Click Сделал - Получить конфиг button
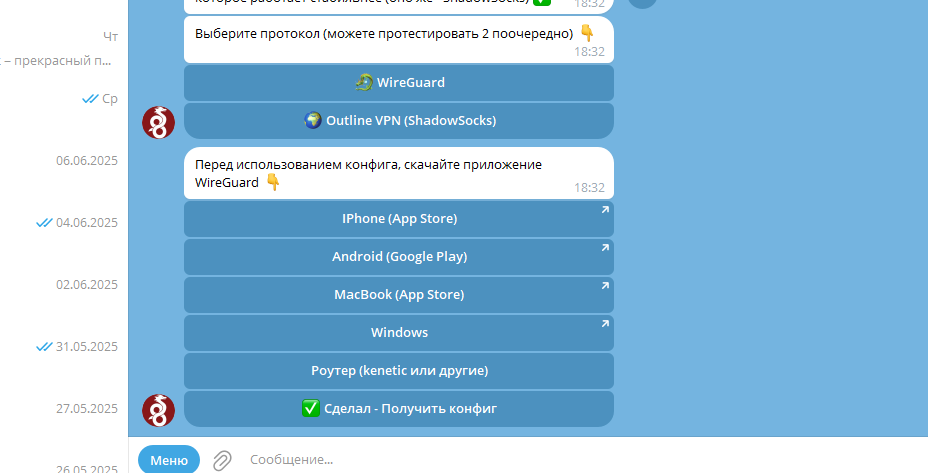This screenshot has height=473, width=928. click(x=399, y=408)
